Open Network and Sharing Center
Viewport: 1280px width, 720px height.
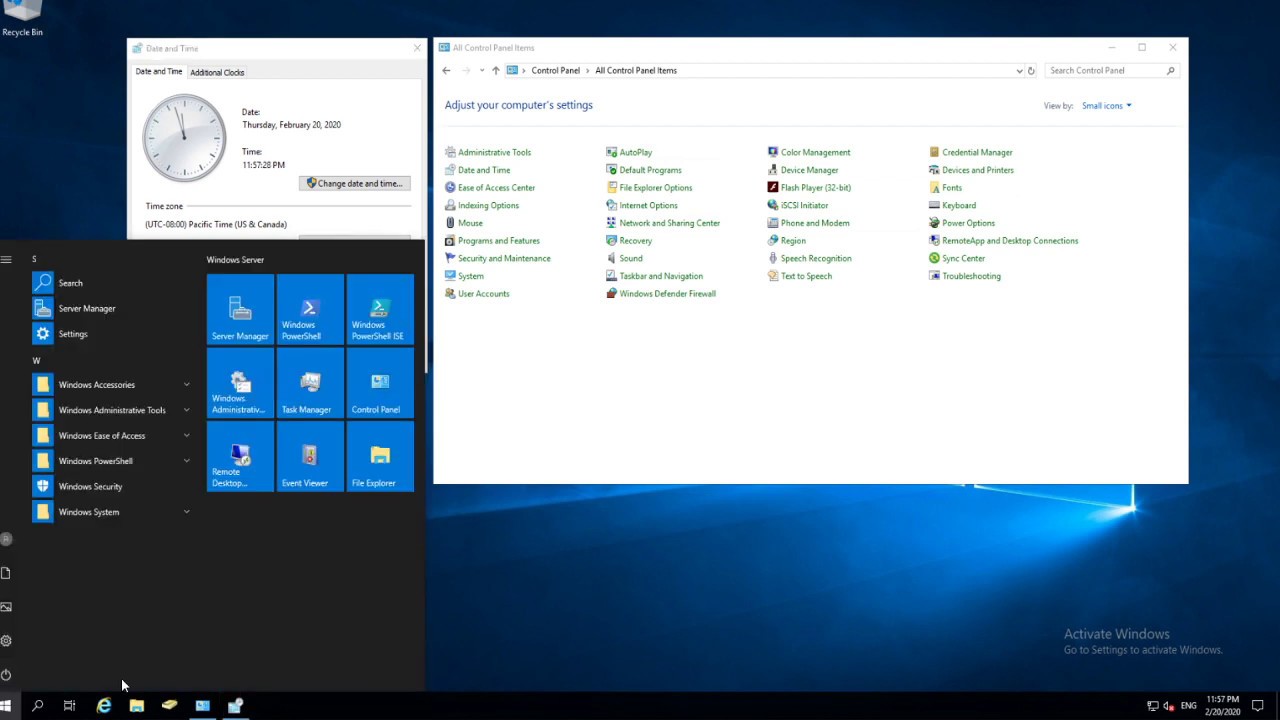(x=663, y=223)
